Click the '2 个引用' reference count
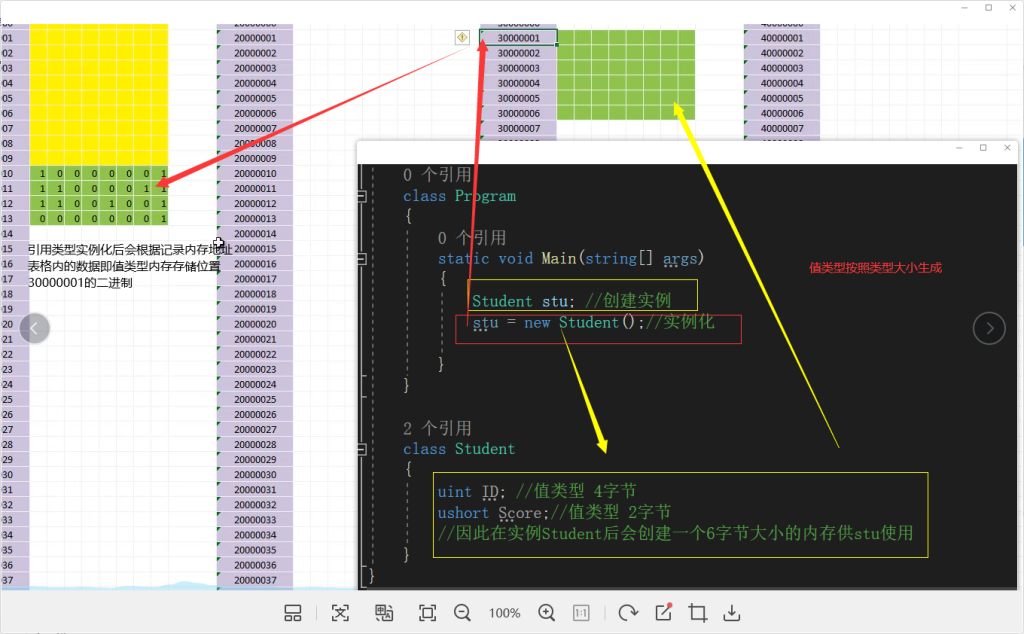This screenshot has height=634, width=1024. 437,428
